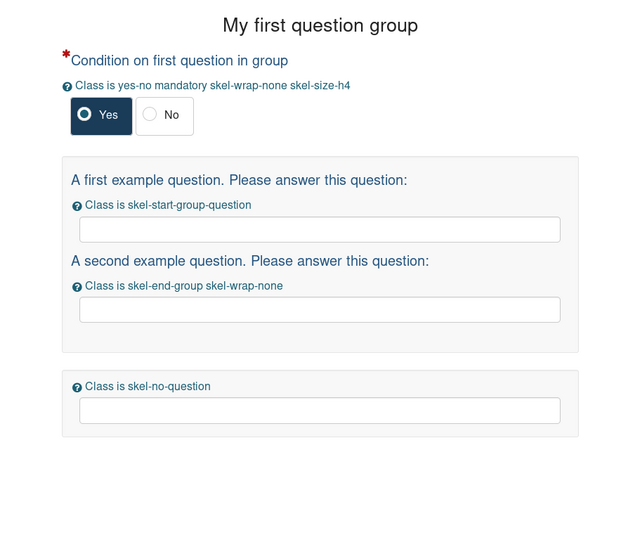Select the Yes radio button

pos(84,114)
